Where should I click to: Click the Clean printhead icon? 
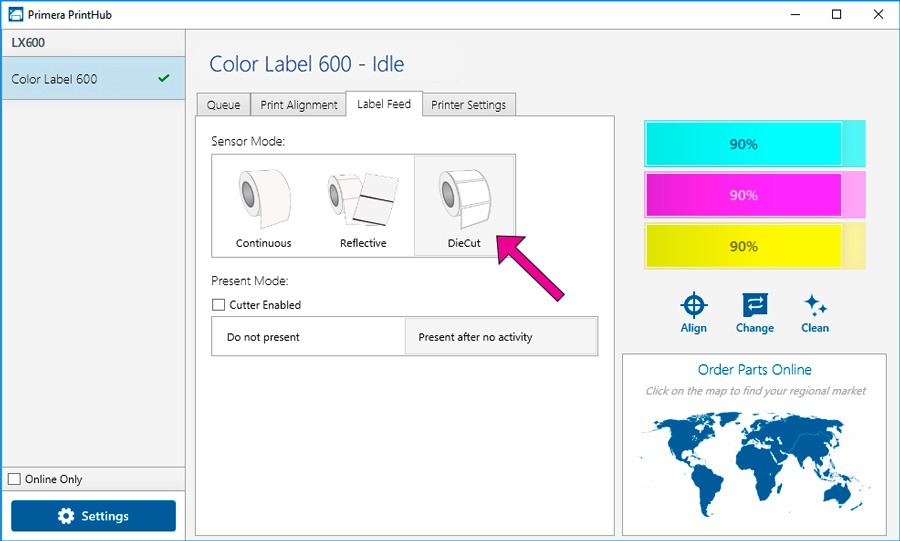[815, 305]
